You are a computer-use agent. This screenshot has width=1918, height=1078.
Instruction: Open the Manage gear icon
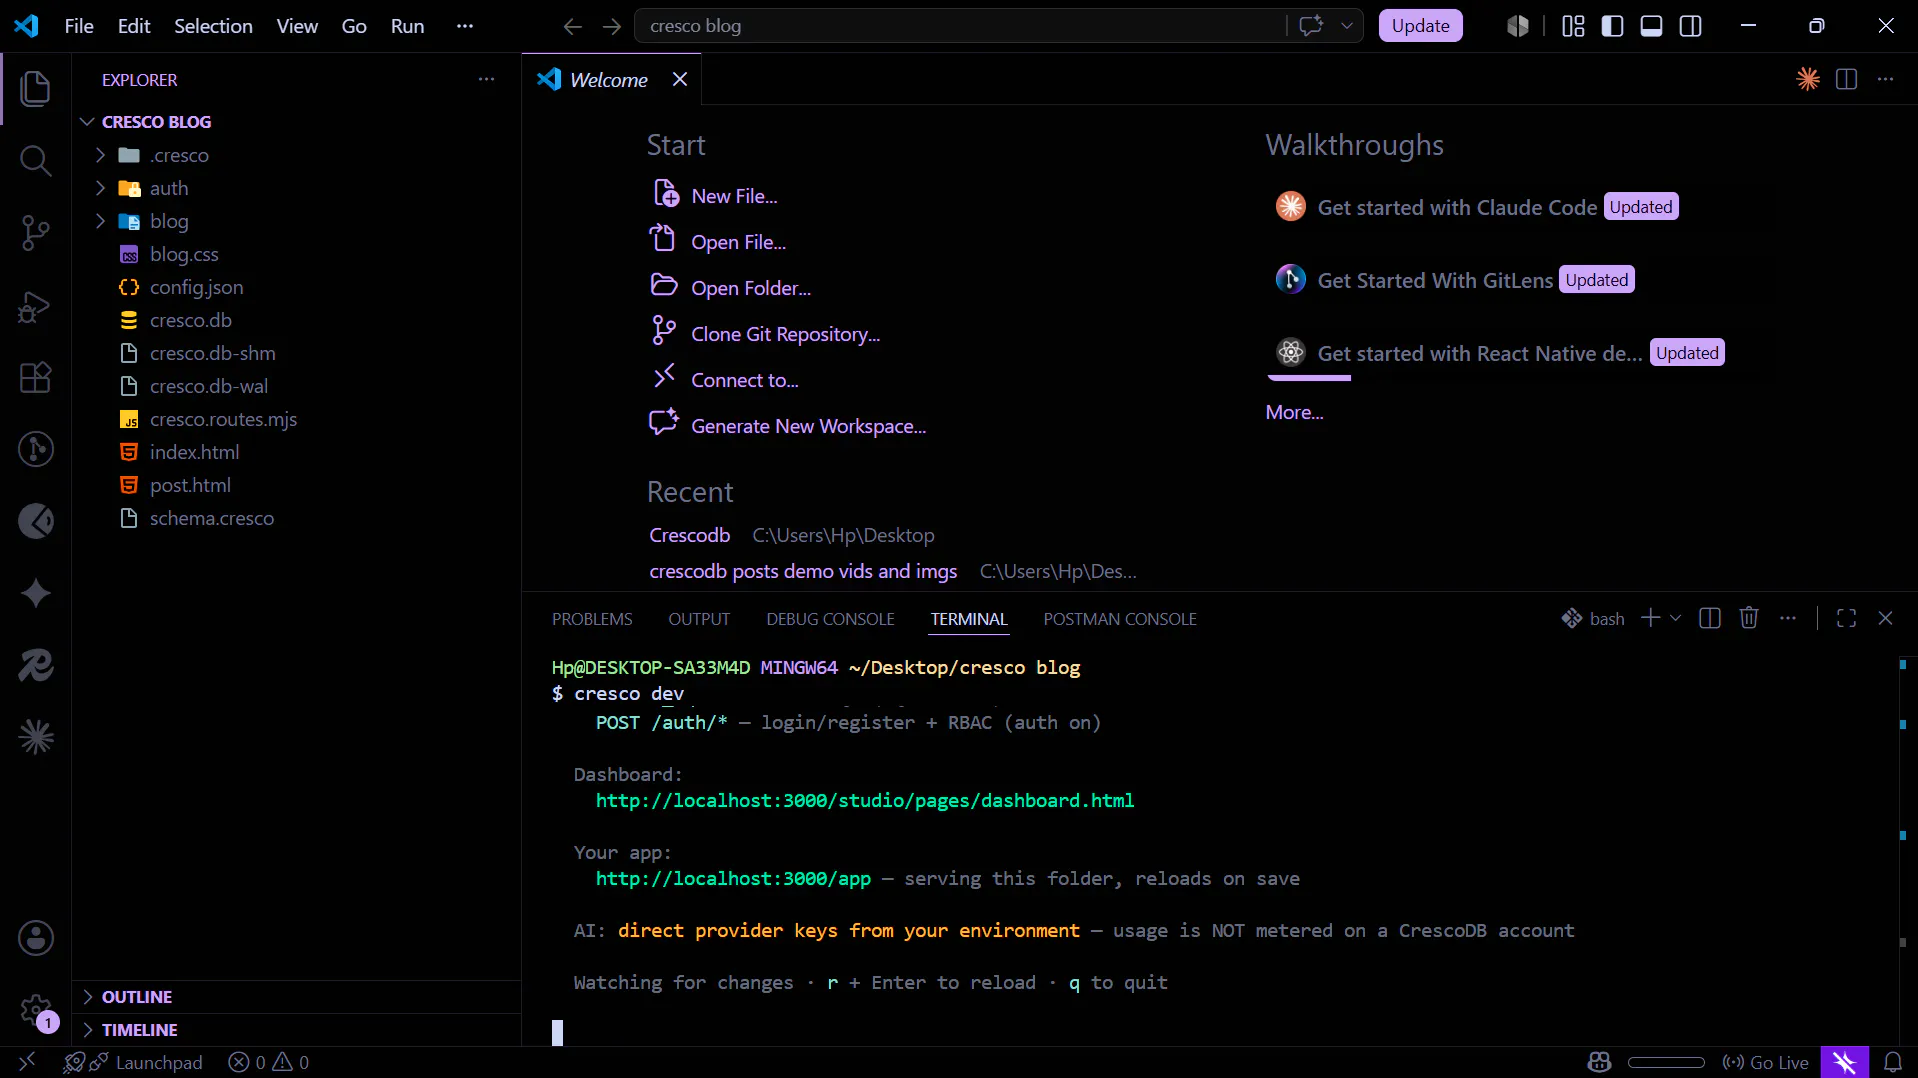click(x=36, y=1010)
